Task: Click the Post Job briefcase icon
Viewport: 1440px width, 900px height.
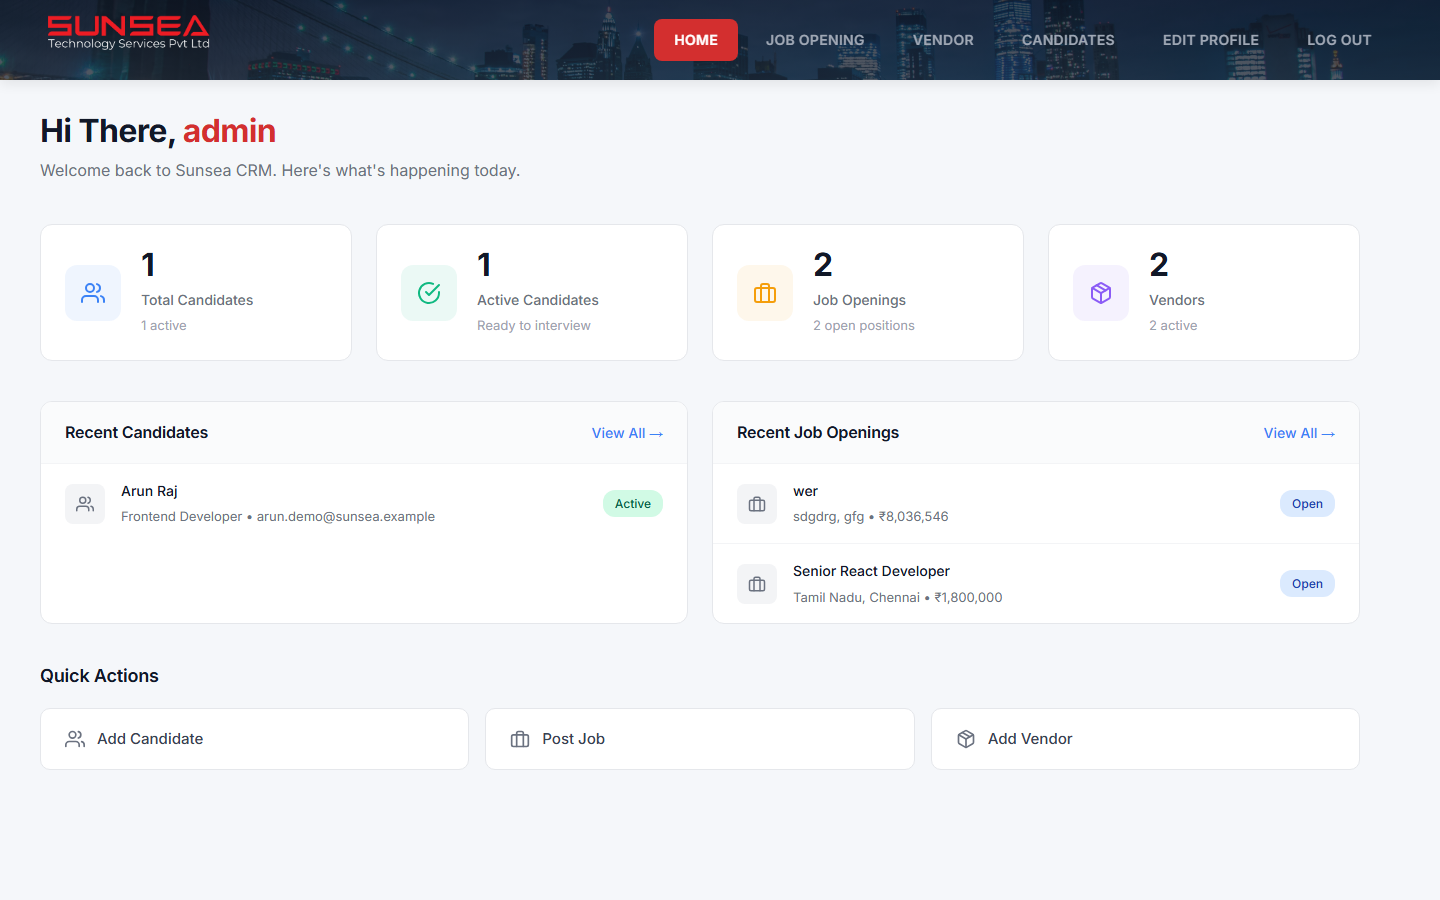Action: (520, 739)
